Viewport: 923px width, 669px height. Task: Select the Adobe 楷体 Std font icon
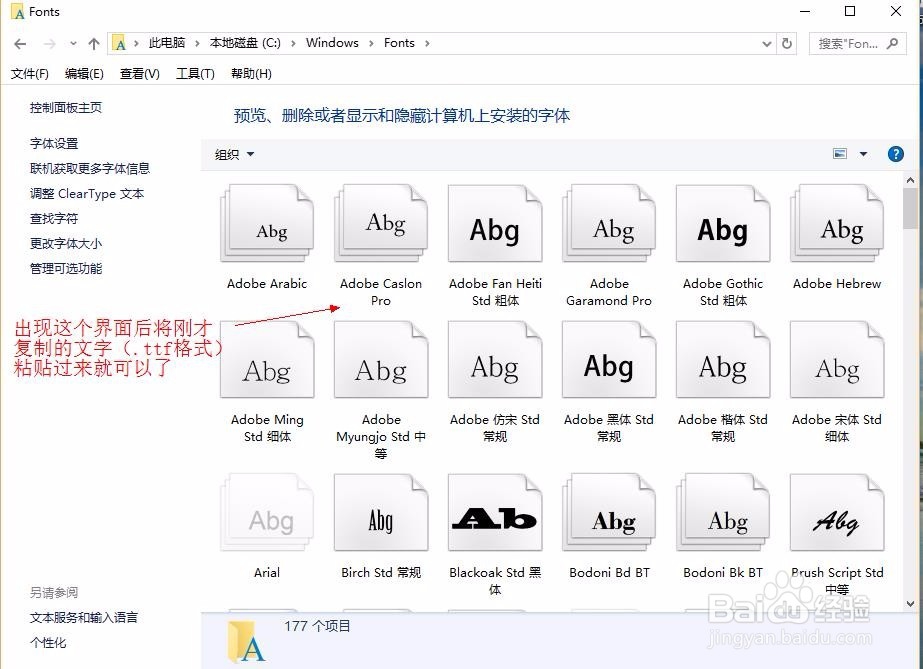pyautogui.click(x=723, y=360)
